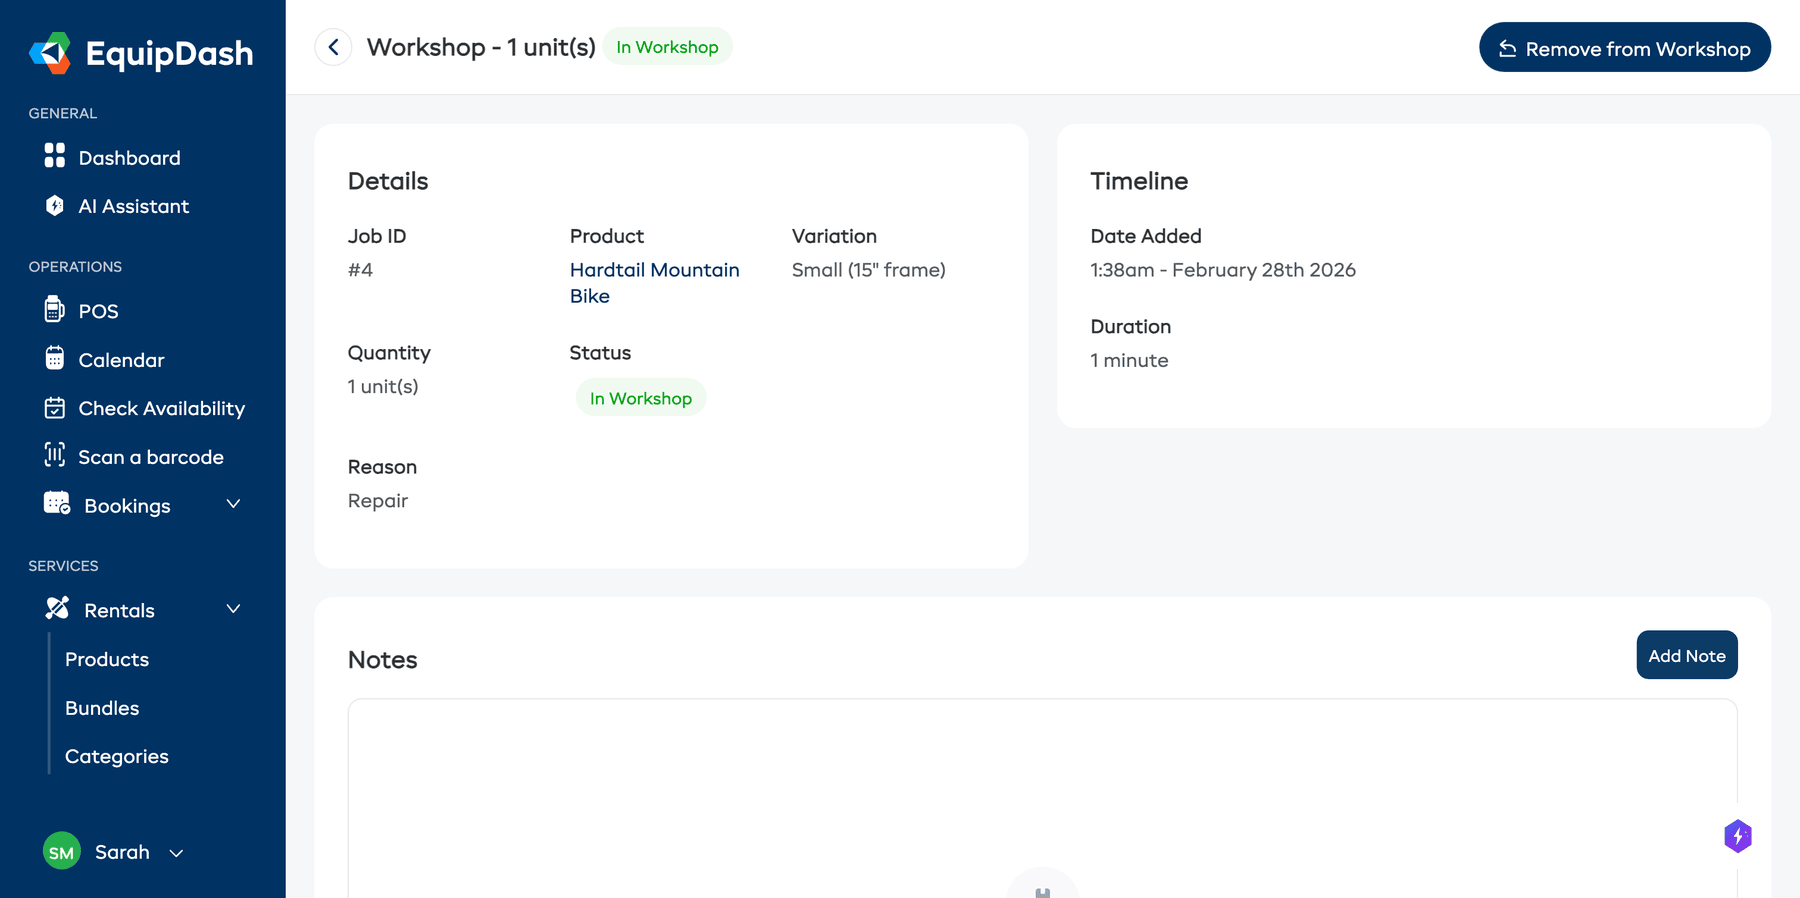
Task: Open the Sarah user menu chevron
Action: pyautogui.click(x=176, y=853)
